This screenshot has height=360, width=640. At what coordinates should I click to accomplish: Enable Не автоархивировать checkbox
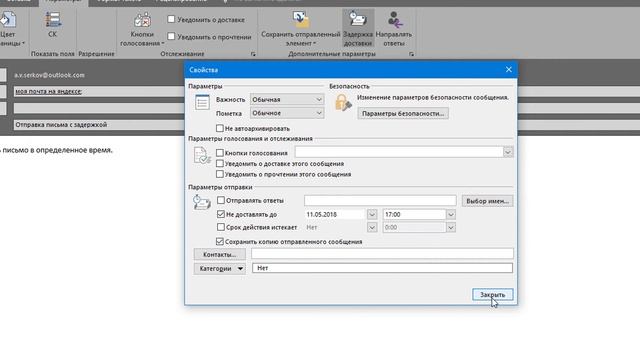pos(220,128)
